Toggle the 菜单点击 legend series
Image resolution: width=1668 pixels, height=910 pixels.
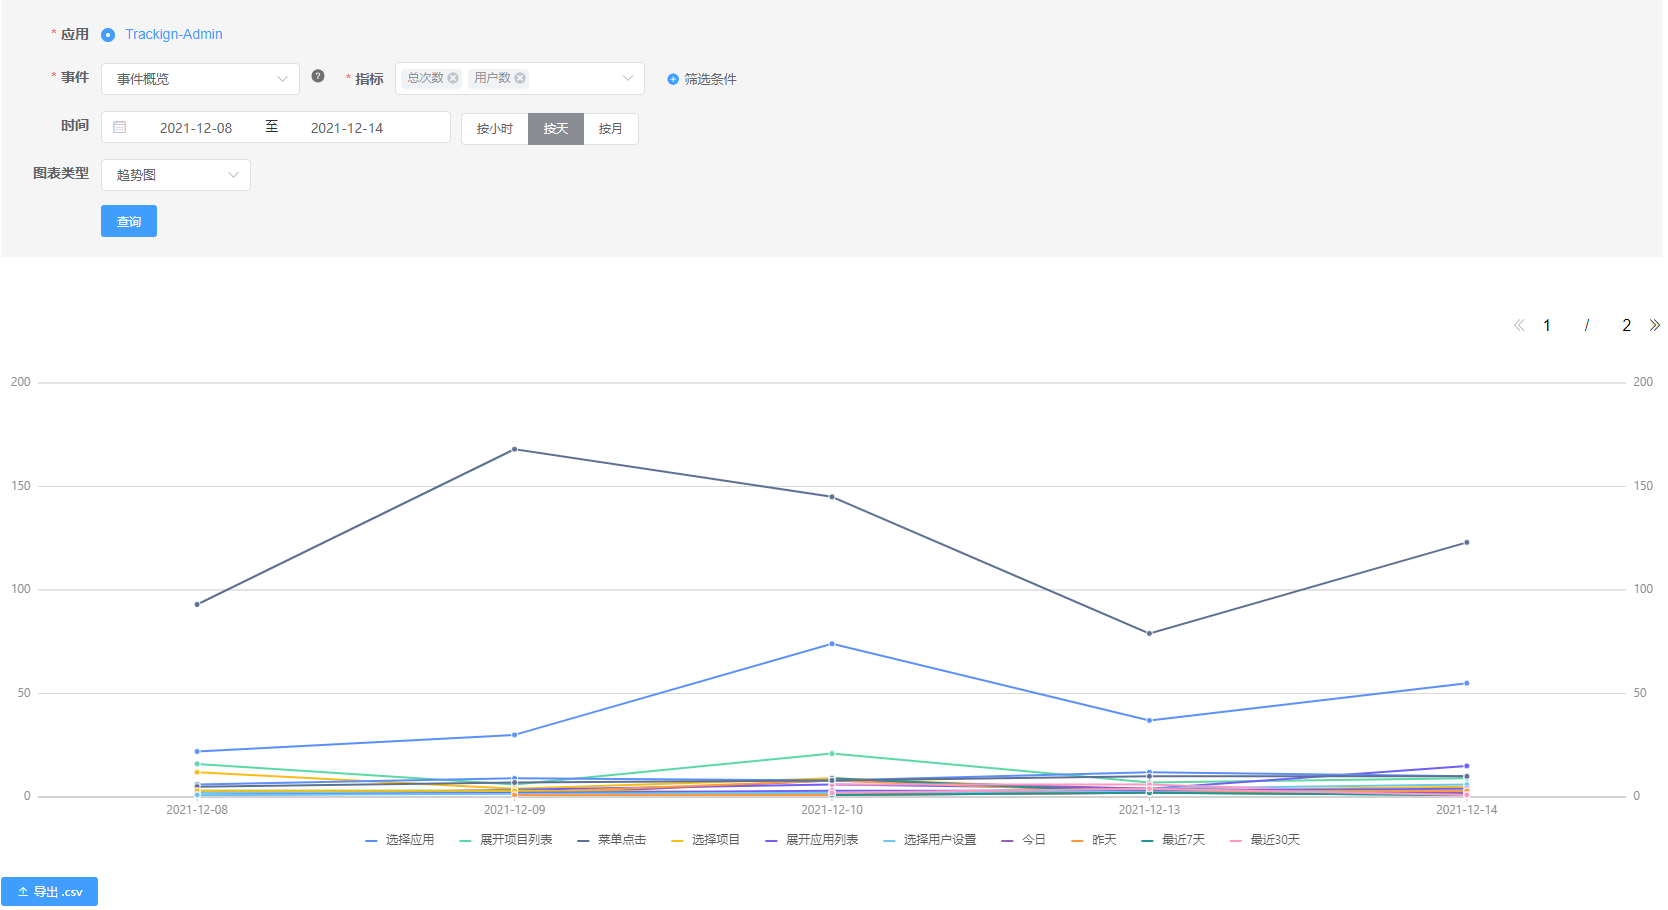pos(612,840)
